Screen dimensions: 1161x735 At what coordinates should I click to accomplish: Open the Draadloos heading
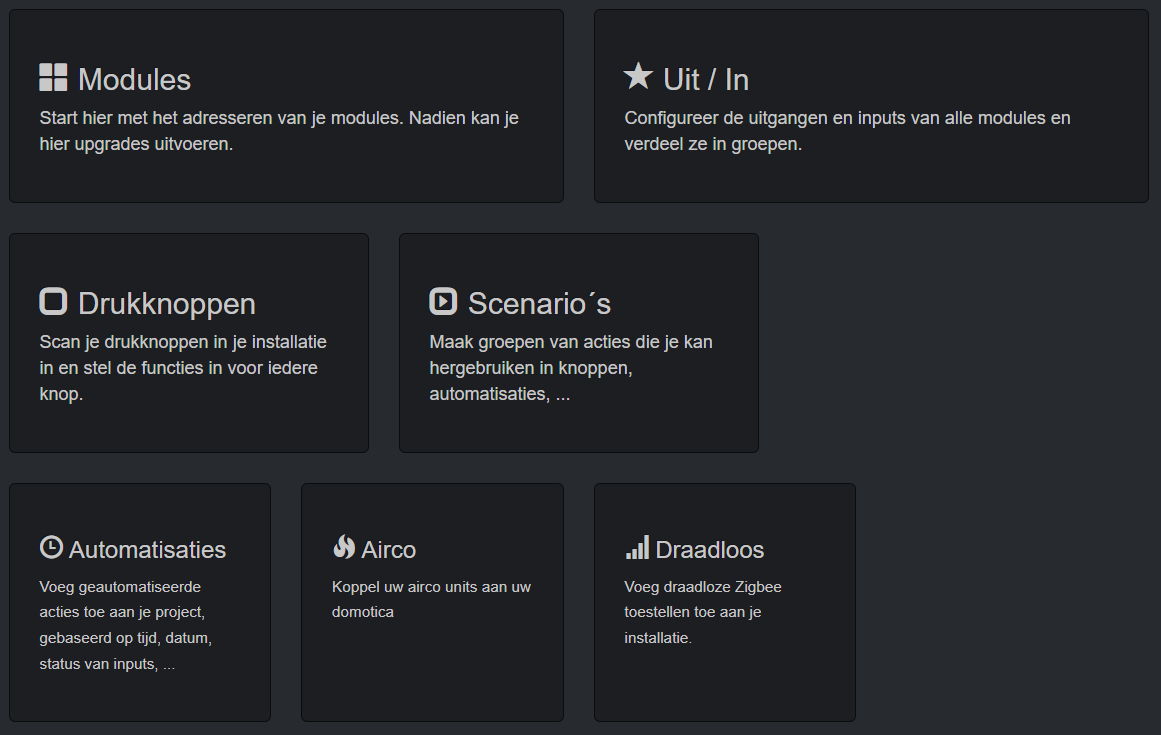[x=709, y=550]
